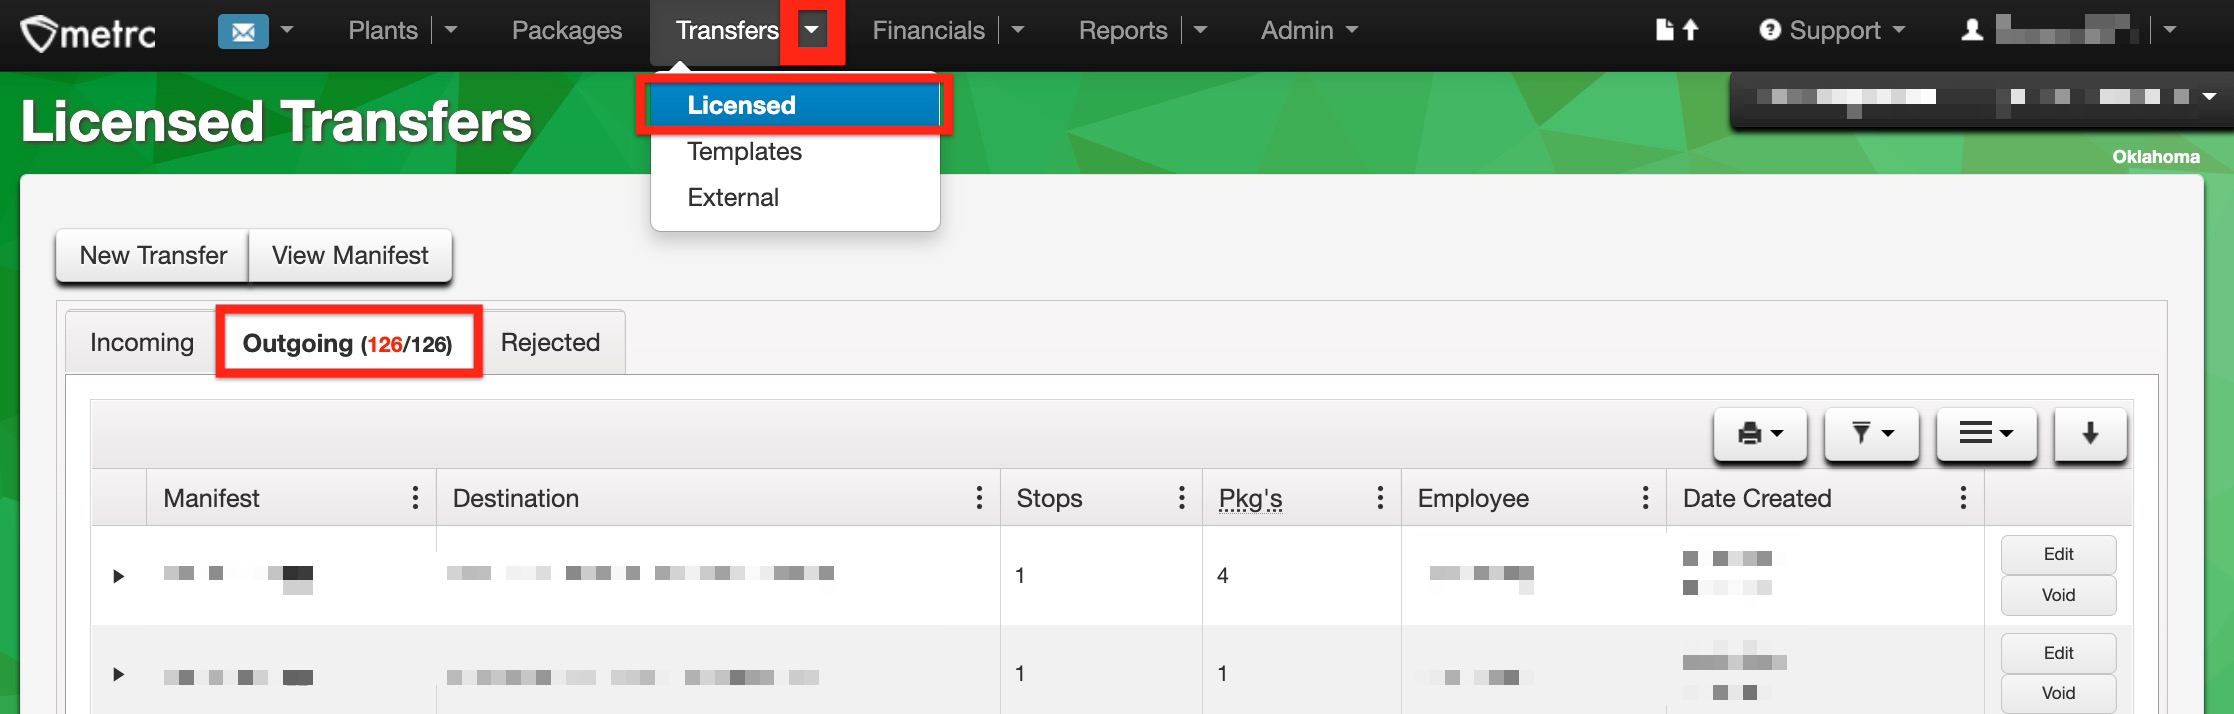Open the Transfers menu
The width and height of the screenshot is (2234, 714).
coord(727,30)
